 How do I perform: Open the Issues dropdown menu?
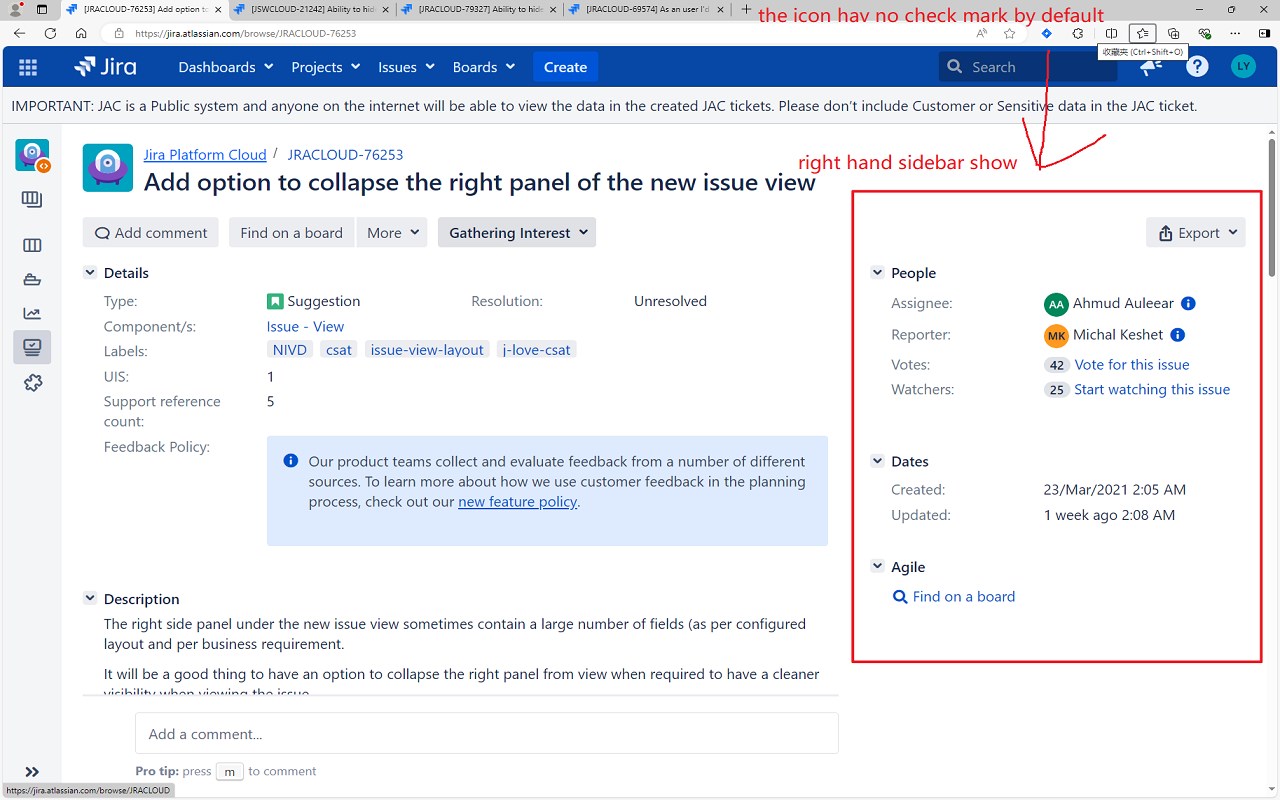click(406, 67)
